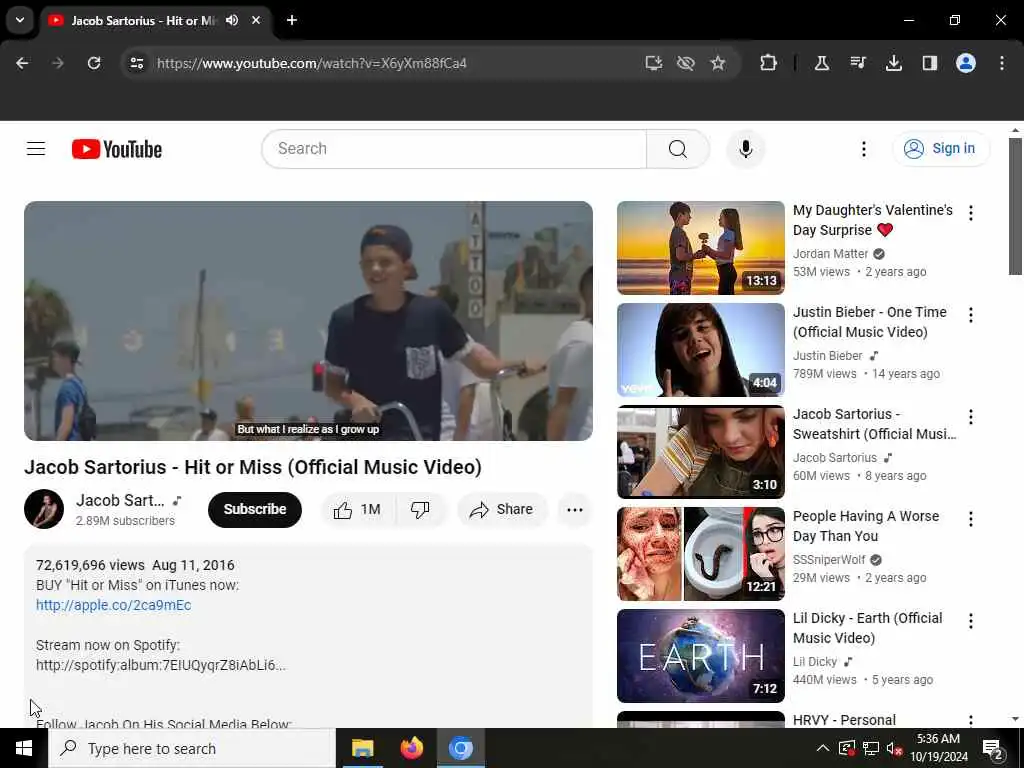This screenshot has height=768, width=1024.
Task: Open Windows Start menu
Action: click(24, 748)
